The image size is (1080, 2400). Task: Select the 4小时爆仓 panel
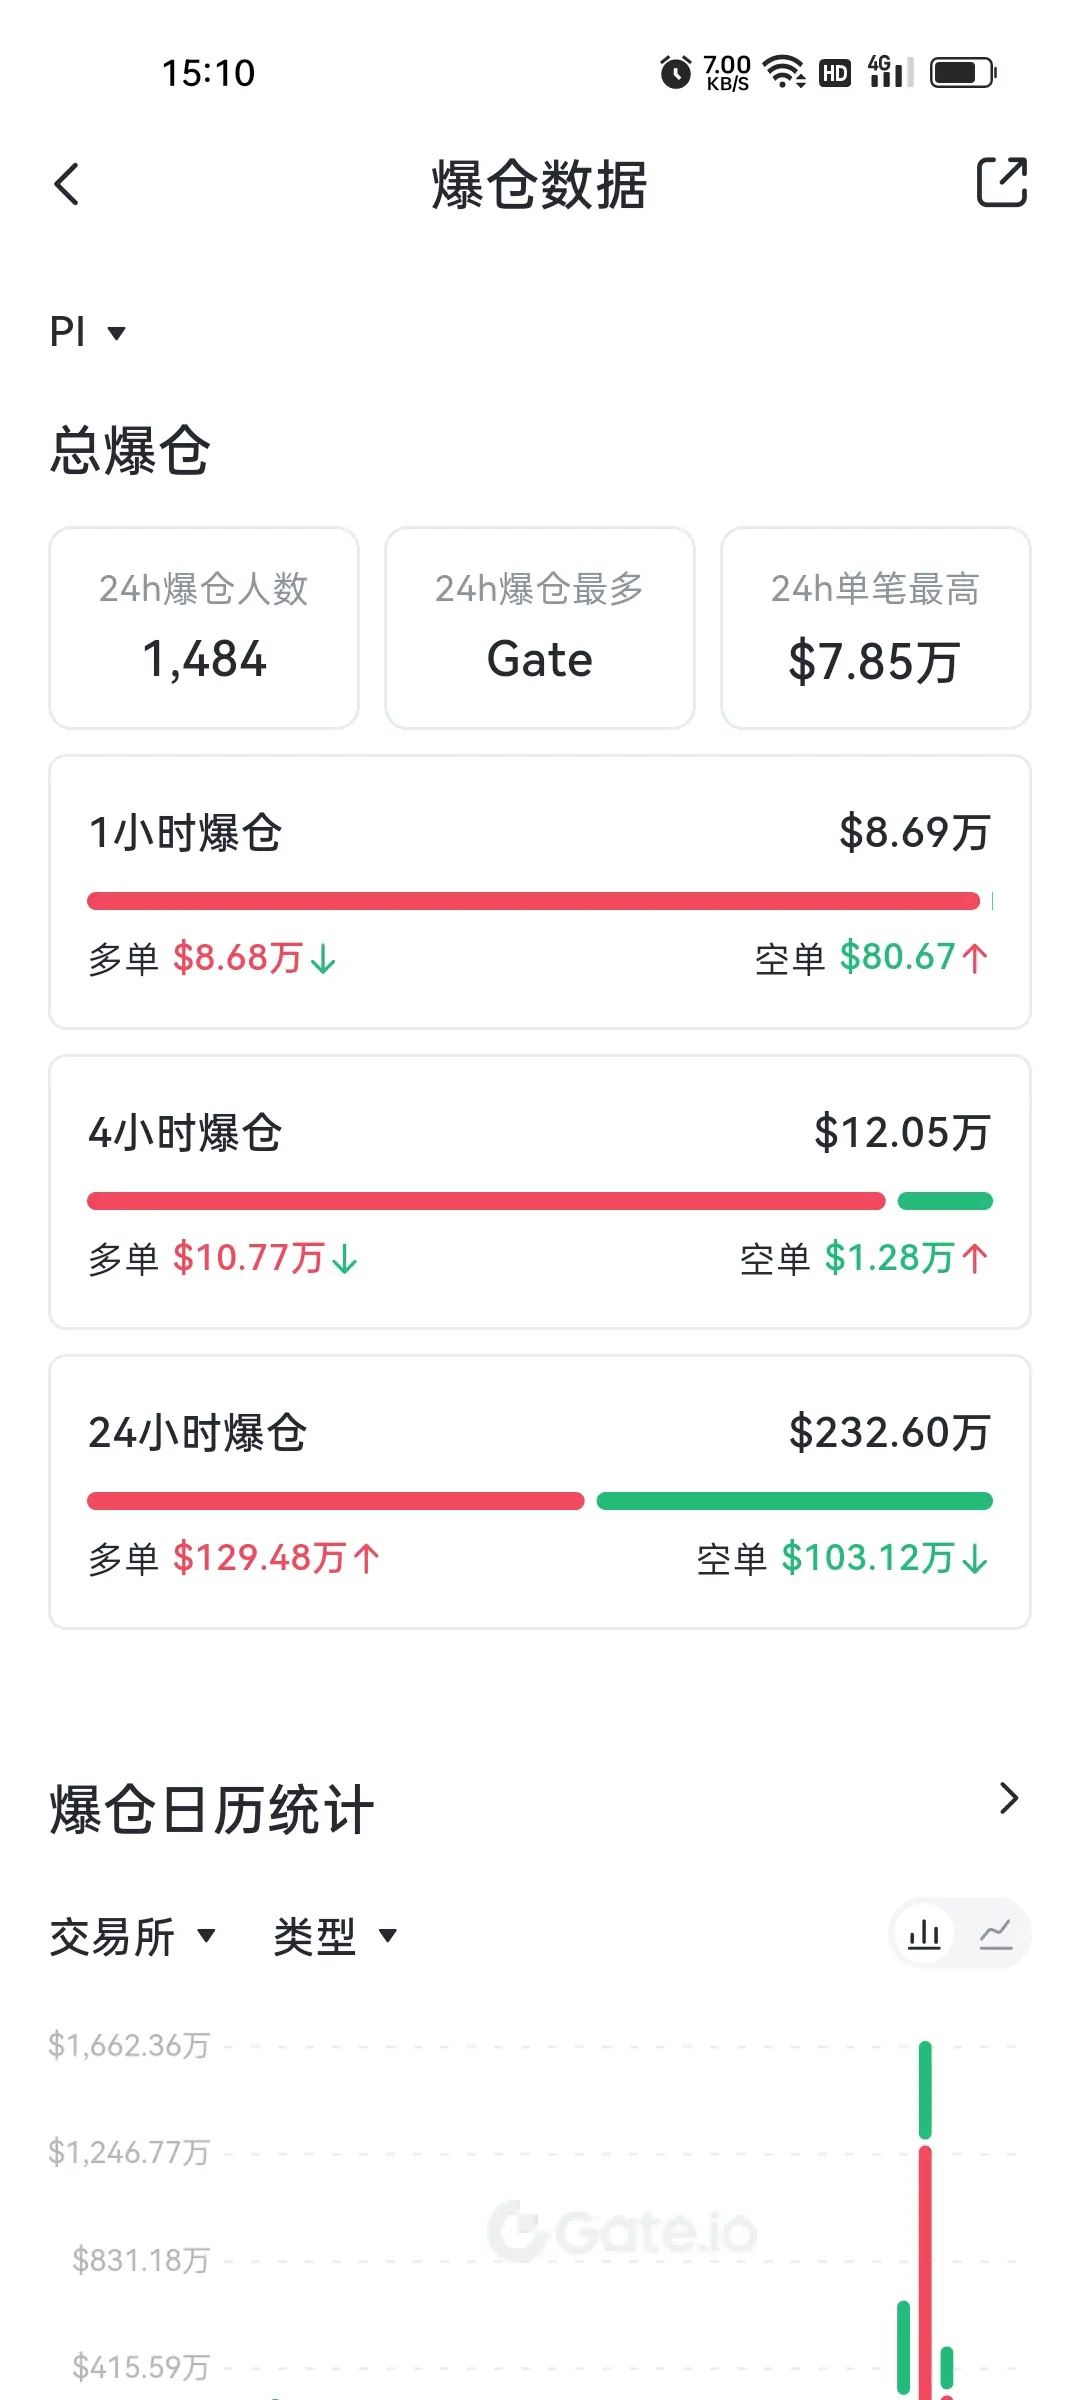tap(540, 1192)
